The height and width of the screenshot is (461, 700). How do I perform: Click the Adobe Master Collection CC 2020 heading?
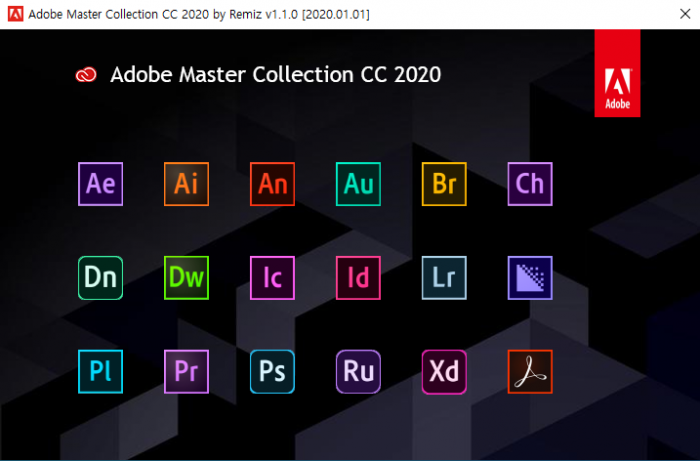click(x=275, y=75)
